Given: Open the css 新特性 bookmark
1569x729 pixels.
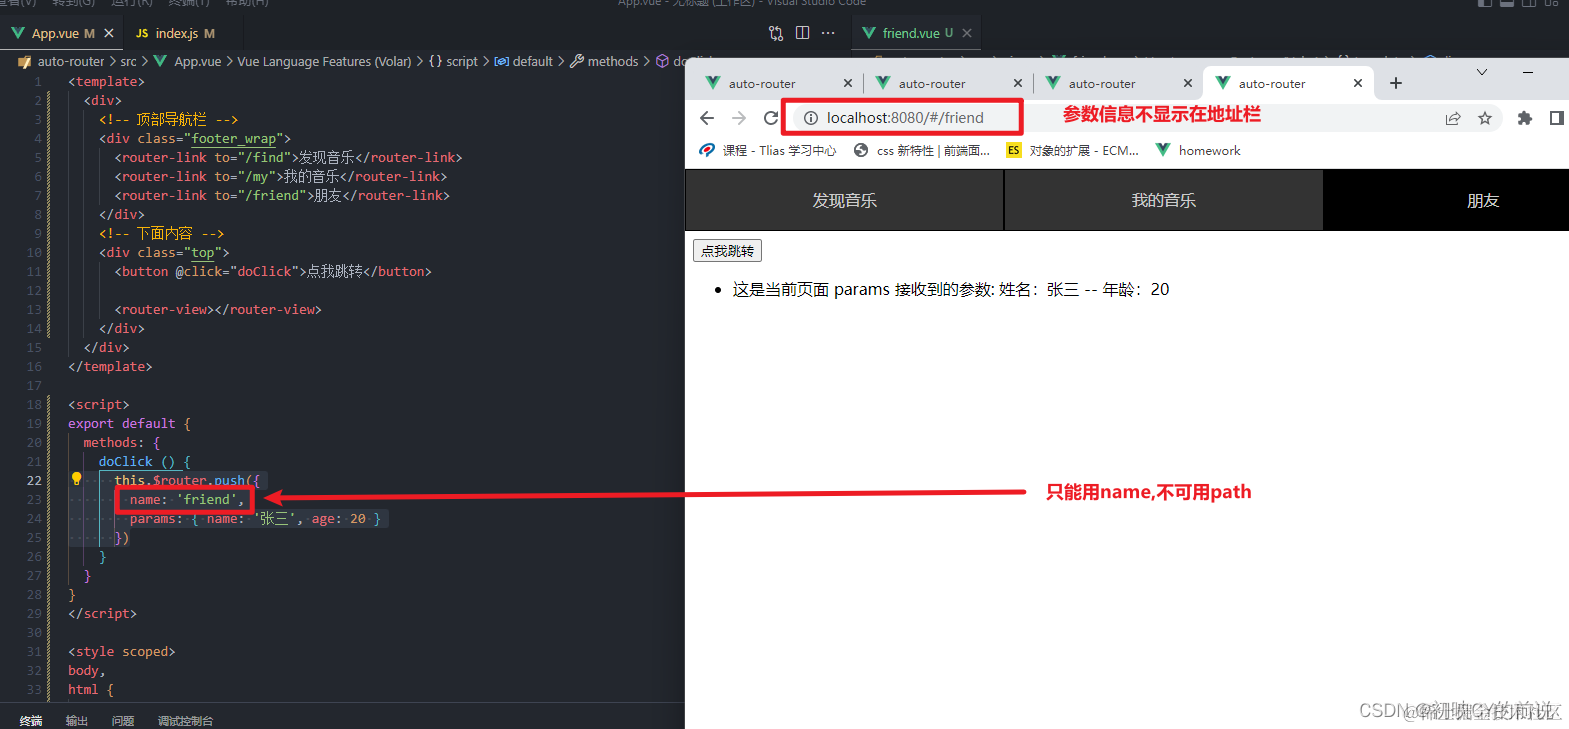Looking at the screenshot, I should click(x=921, y=150).
